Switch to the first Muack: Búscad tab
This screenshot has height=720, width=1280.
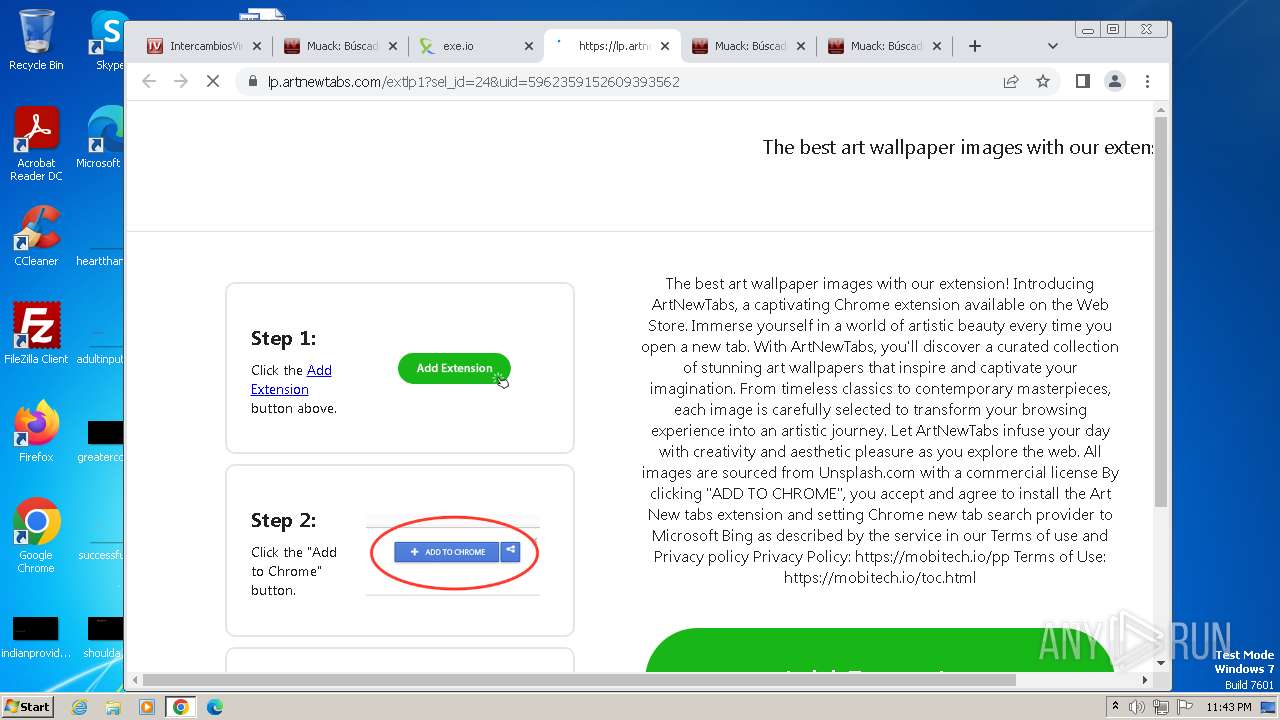point(340,46)
